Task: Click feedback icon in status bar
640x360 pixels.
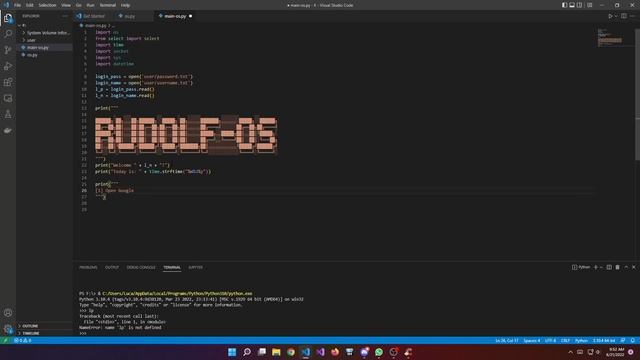Action: [x=623, y=340]
